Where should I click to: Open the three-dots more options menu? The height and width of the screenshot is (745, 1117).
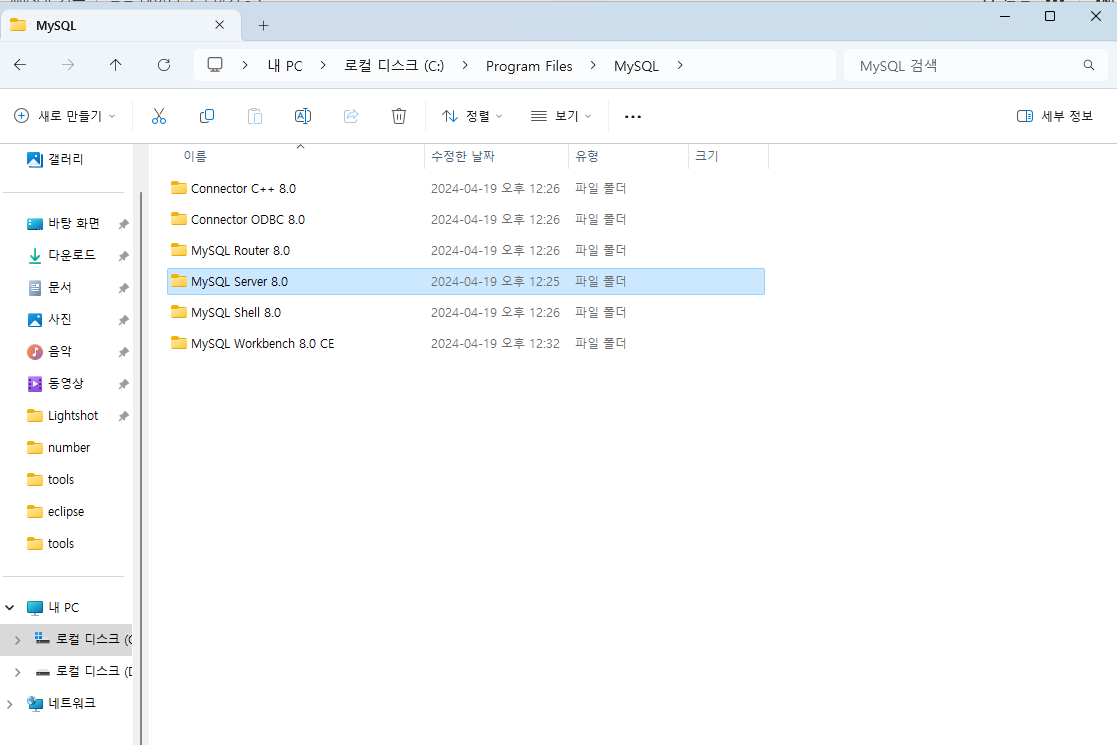pos(633,116)
